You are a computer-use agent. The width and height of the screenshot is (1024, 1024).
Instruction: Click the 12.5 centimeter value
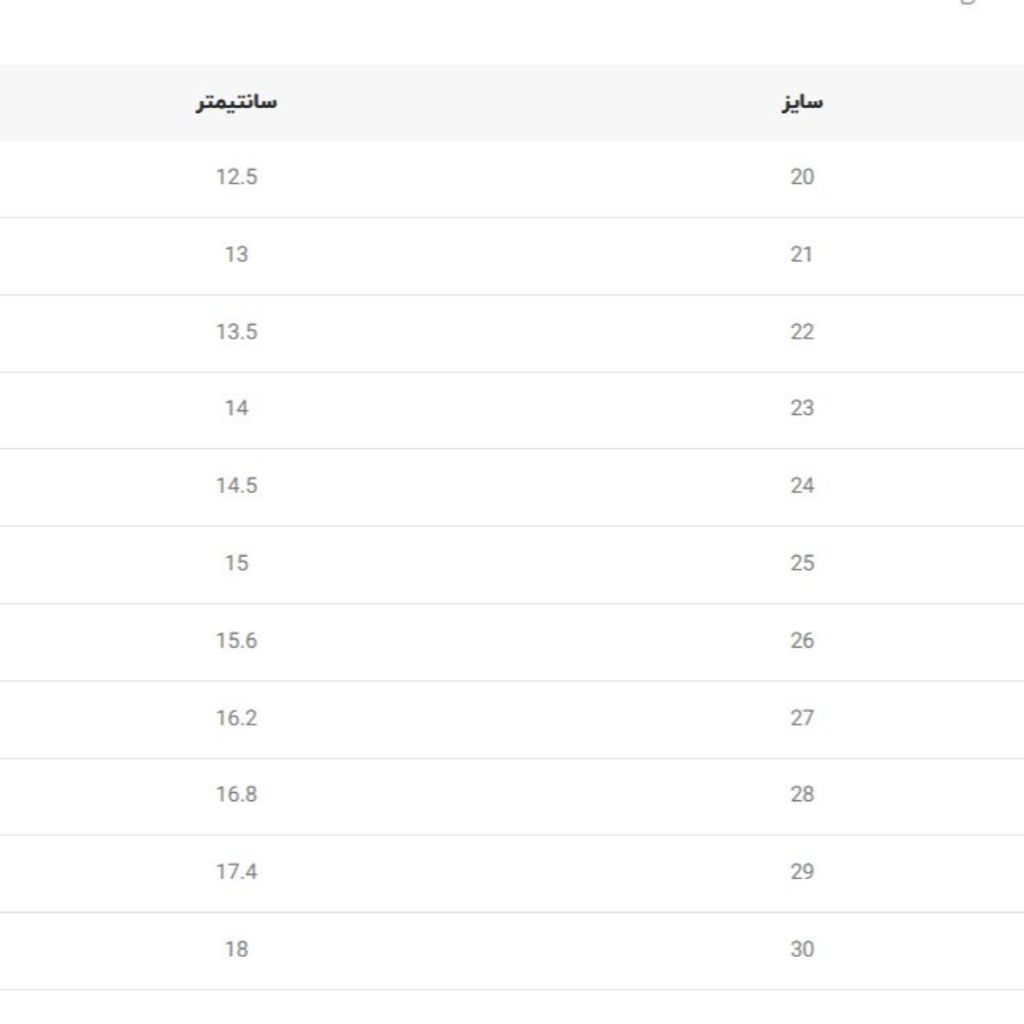pyautogui.click(x=236, y=177)
